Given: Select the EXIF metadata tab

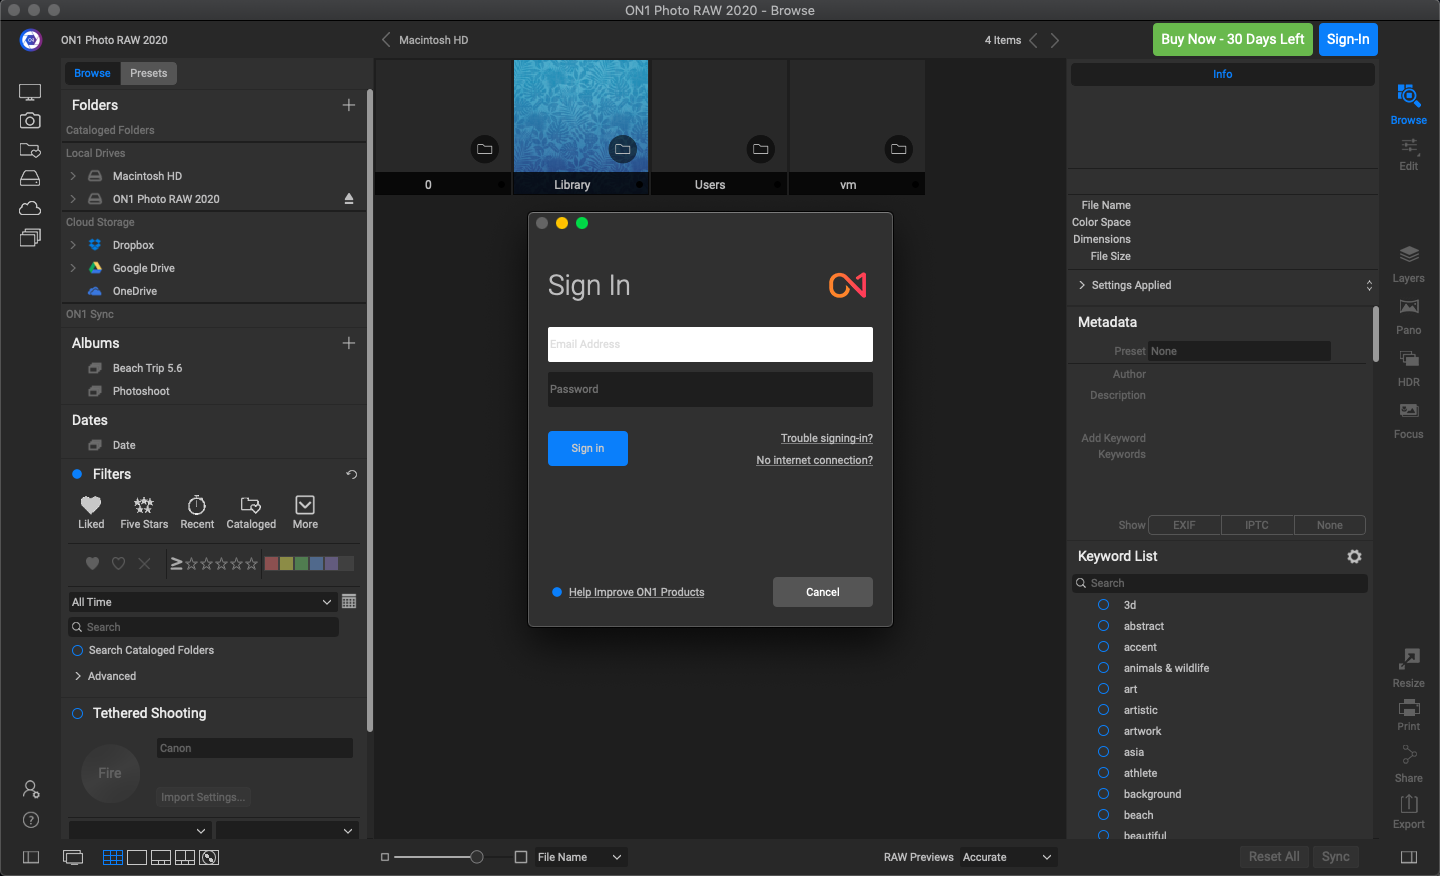Looking at the screenshot, I should 1184,525.
